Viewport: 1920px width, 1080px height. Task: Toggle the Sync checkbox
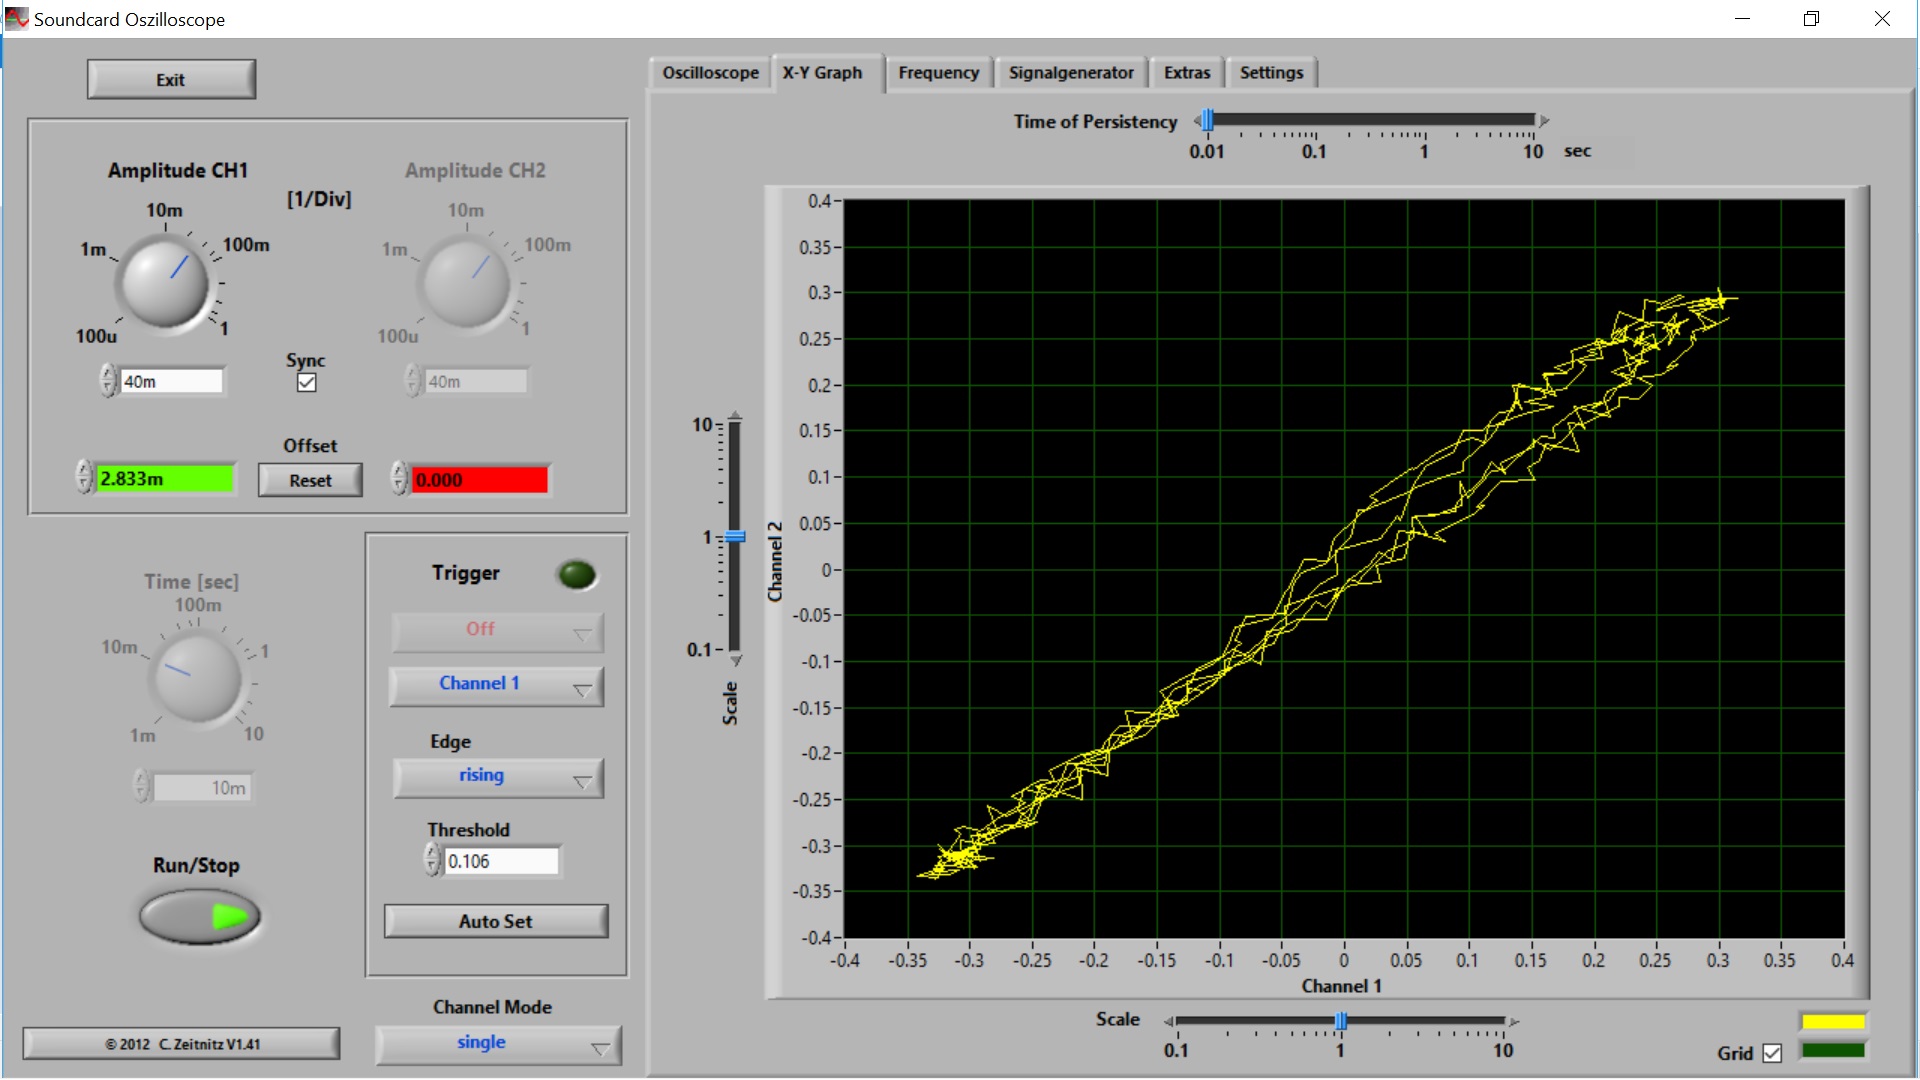pos(307,383)
